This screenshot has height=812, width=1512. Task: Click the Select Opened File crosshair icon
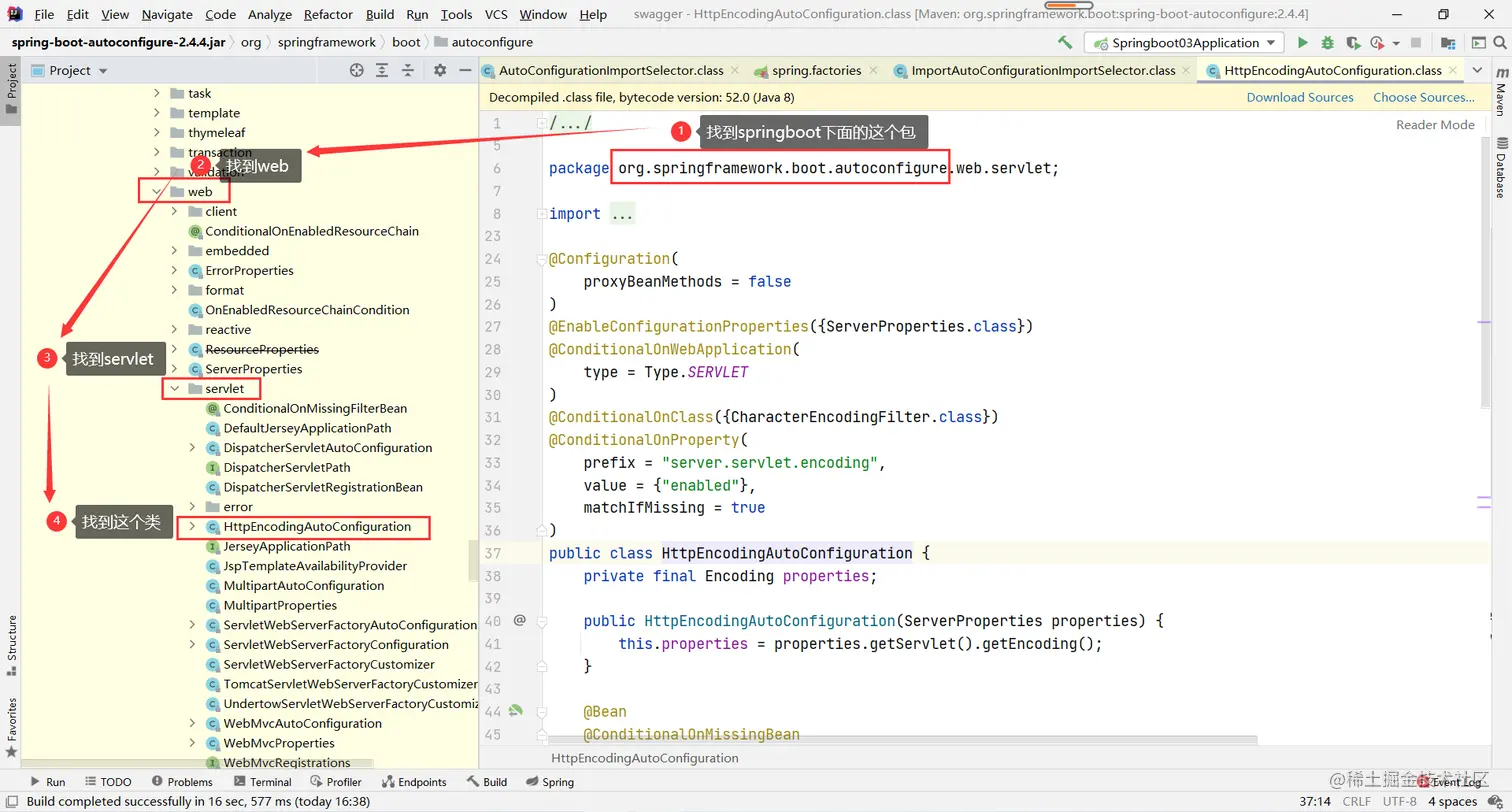coord(357,70)
